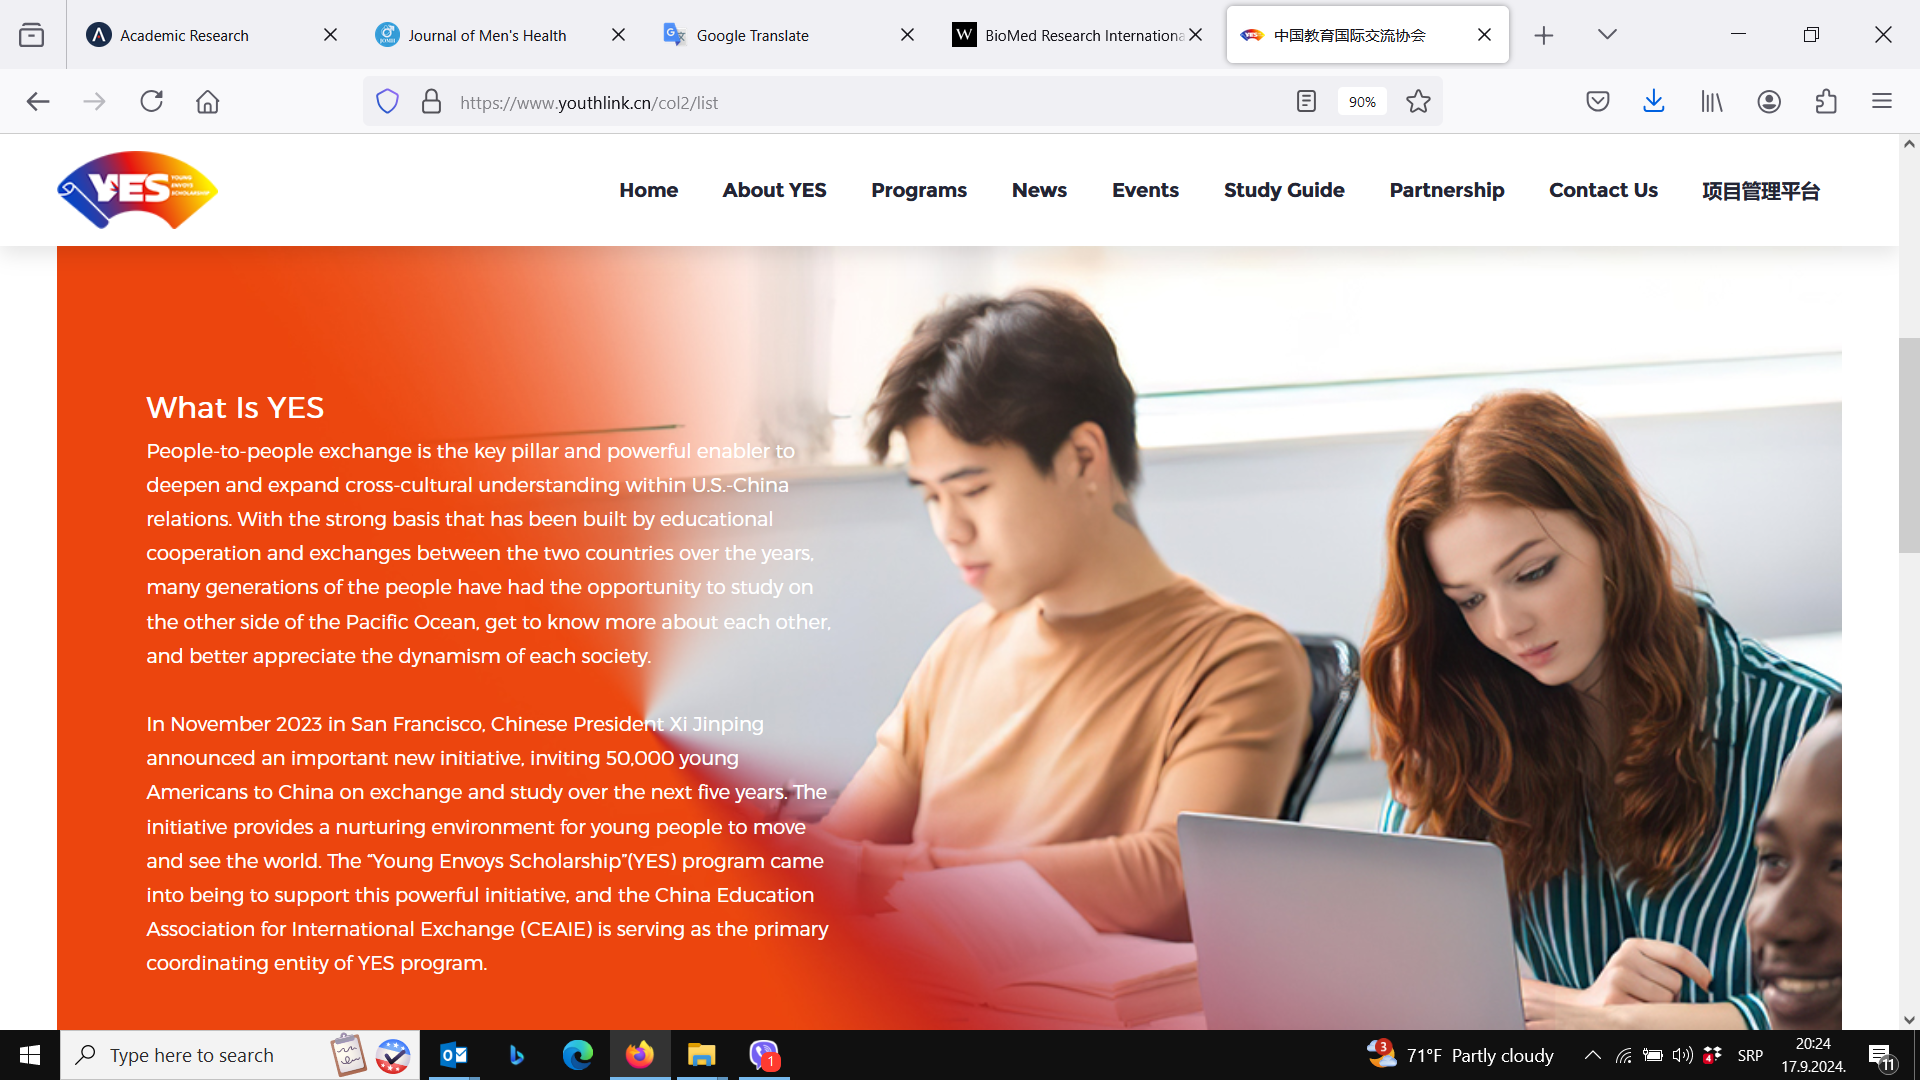
Task: Open the Windows Start menu
Action: [x=30, y=1055]
